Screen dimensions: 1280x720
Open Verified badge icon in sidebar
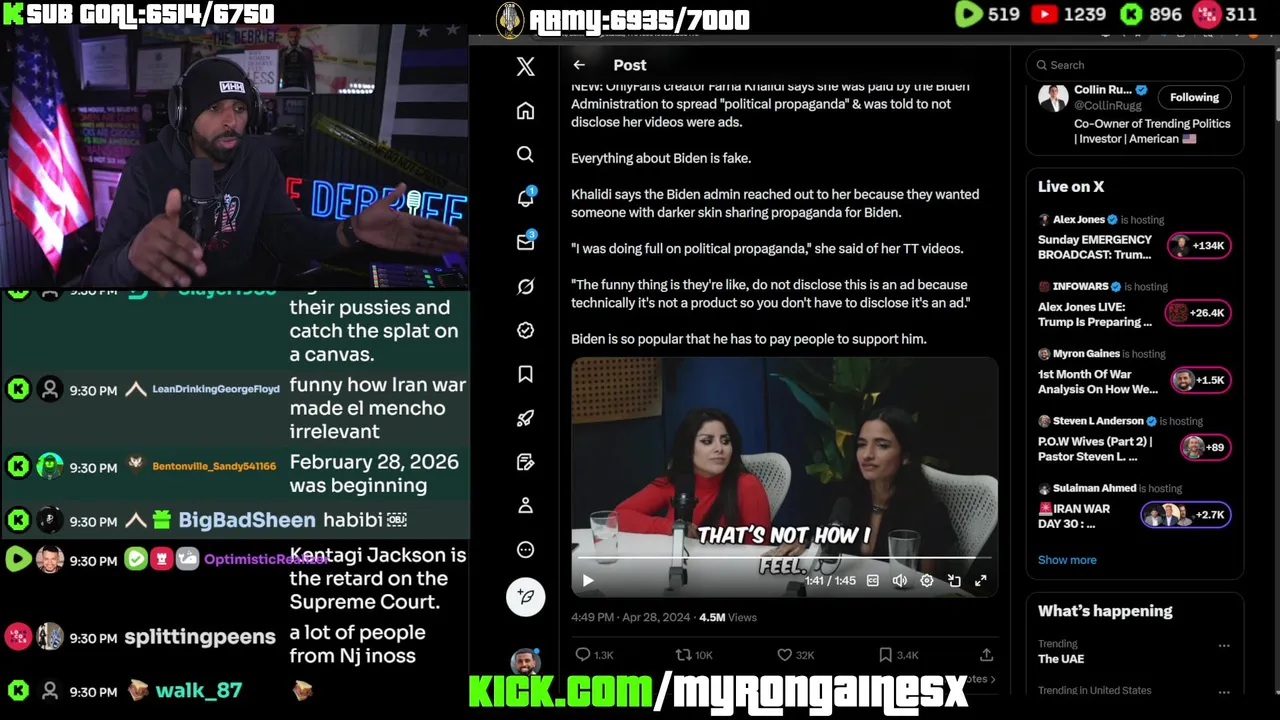point(525,330)
